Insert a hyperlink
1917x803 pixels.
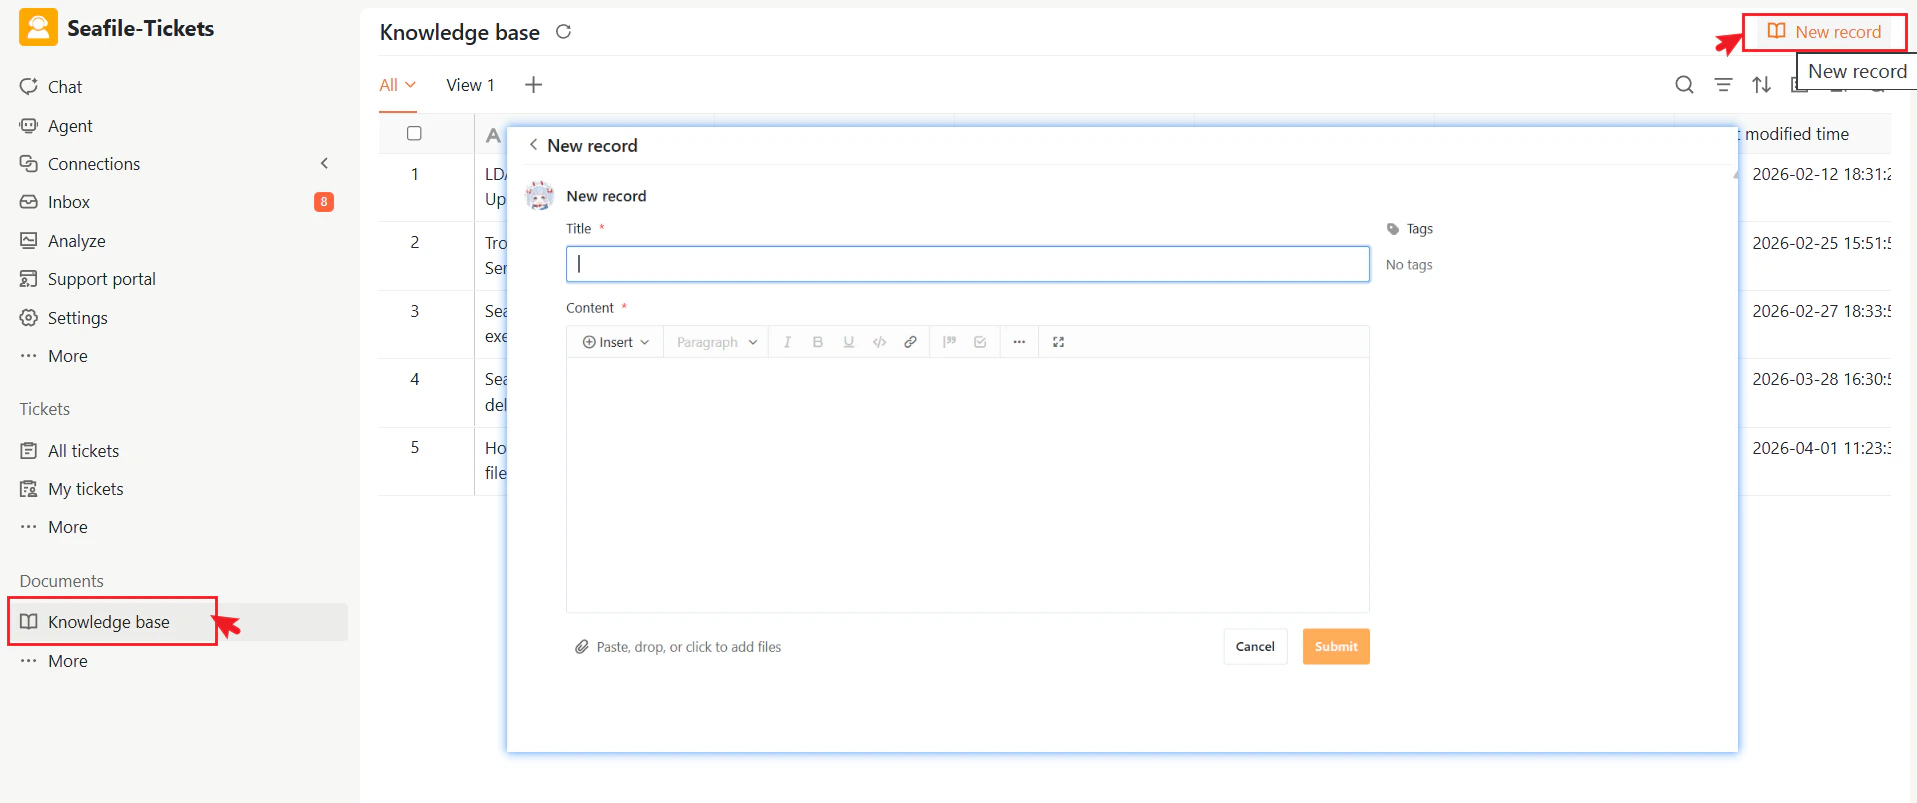click(x=911, y=342)
